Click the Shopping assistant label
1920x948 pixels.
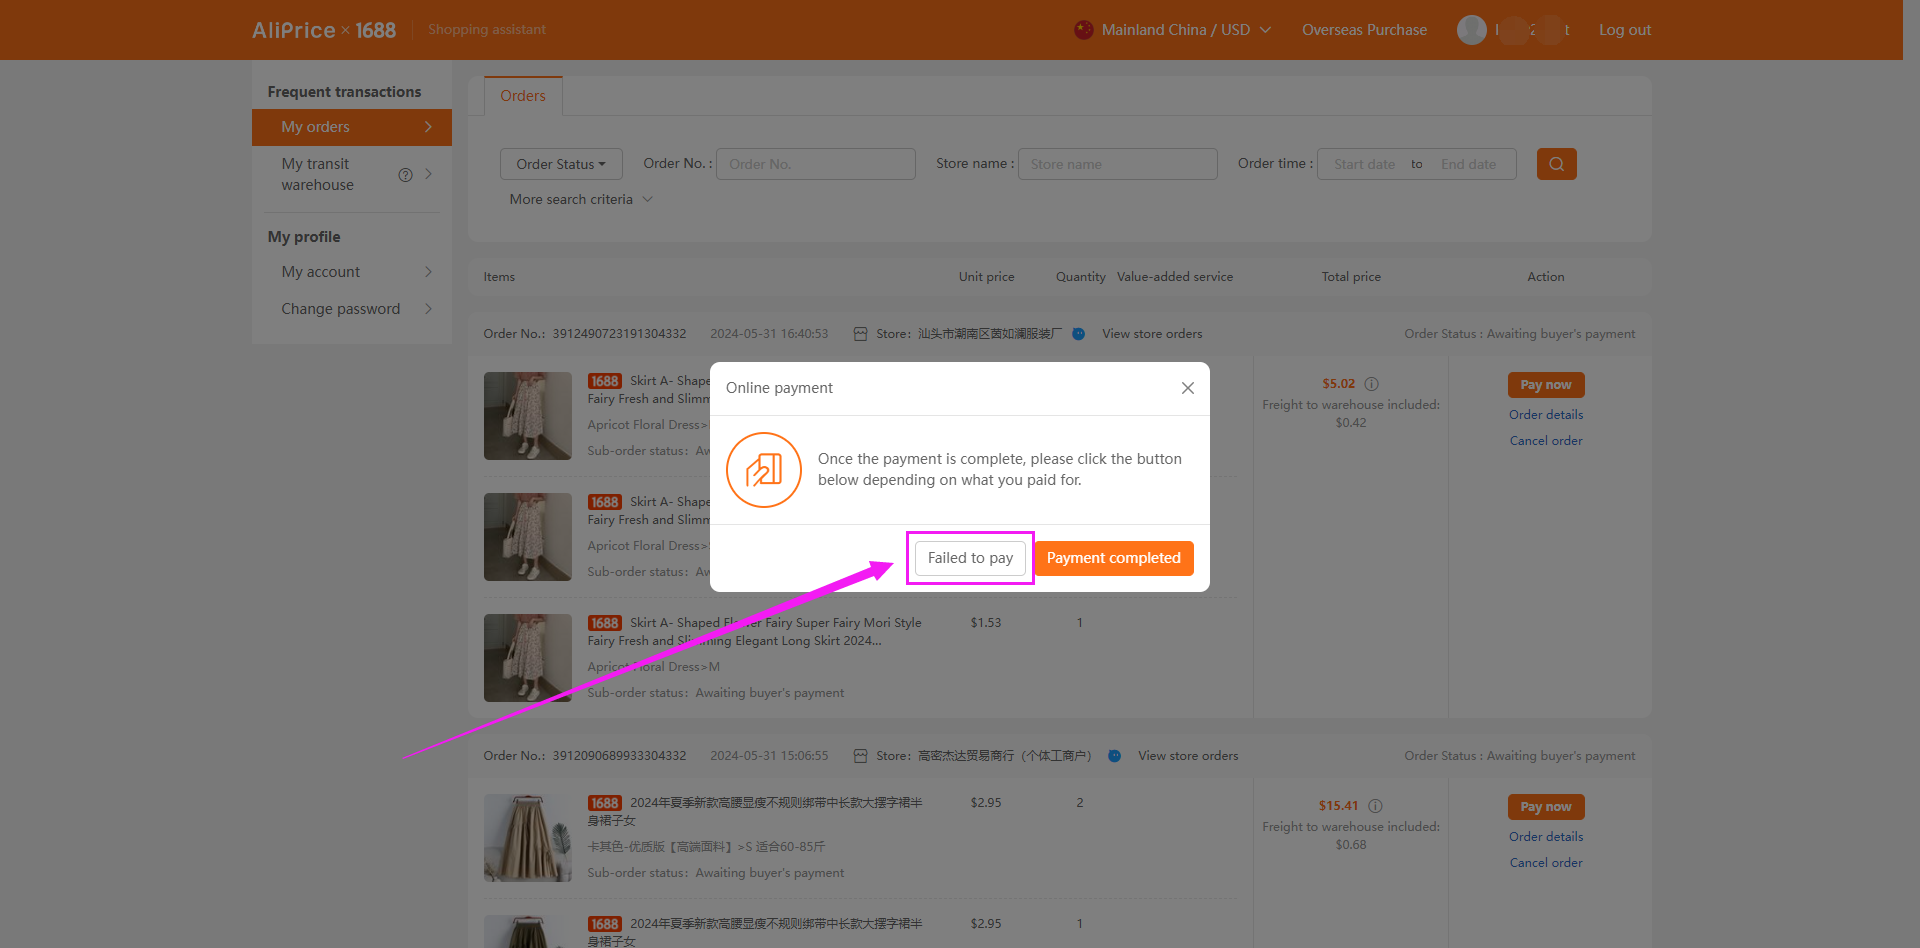[487, 30]
